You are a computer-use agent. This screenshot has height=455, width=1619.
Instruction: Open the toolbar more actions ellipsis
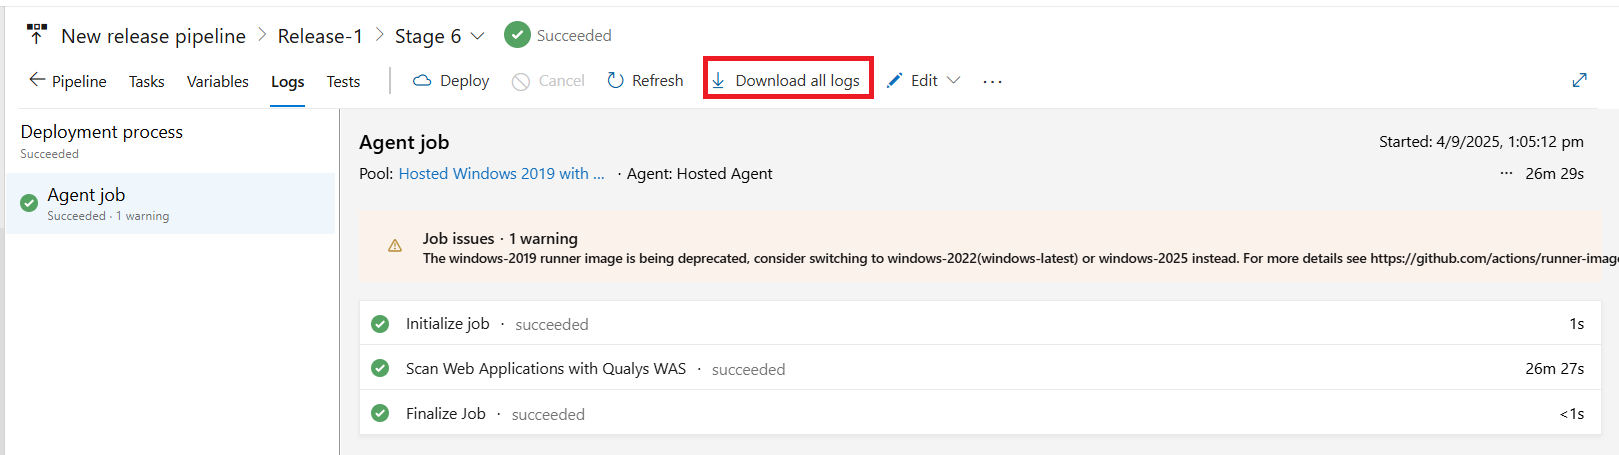[992, 81]
